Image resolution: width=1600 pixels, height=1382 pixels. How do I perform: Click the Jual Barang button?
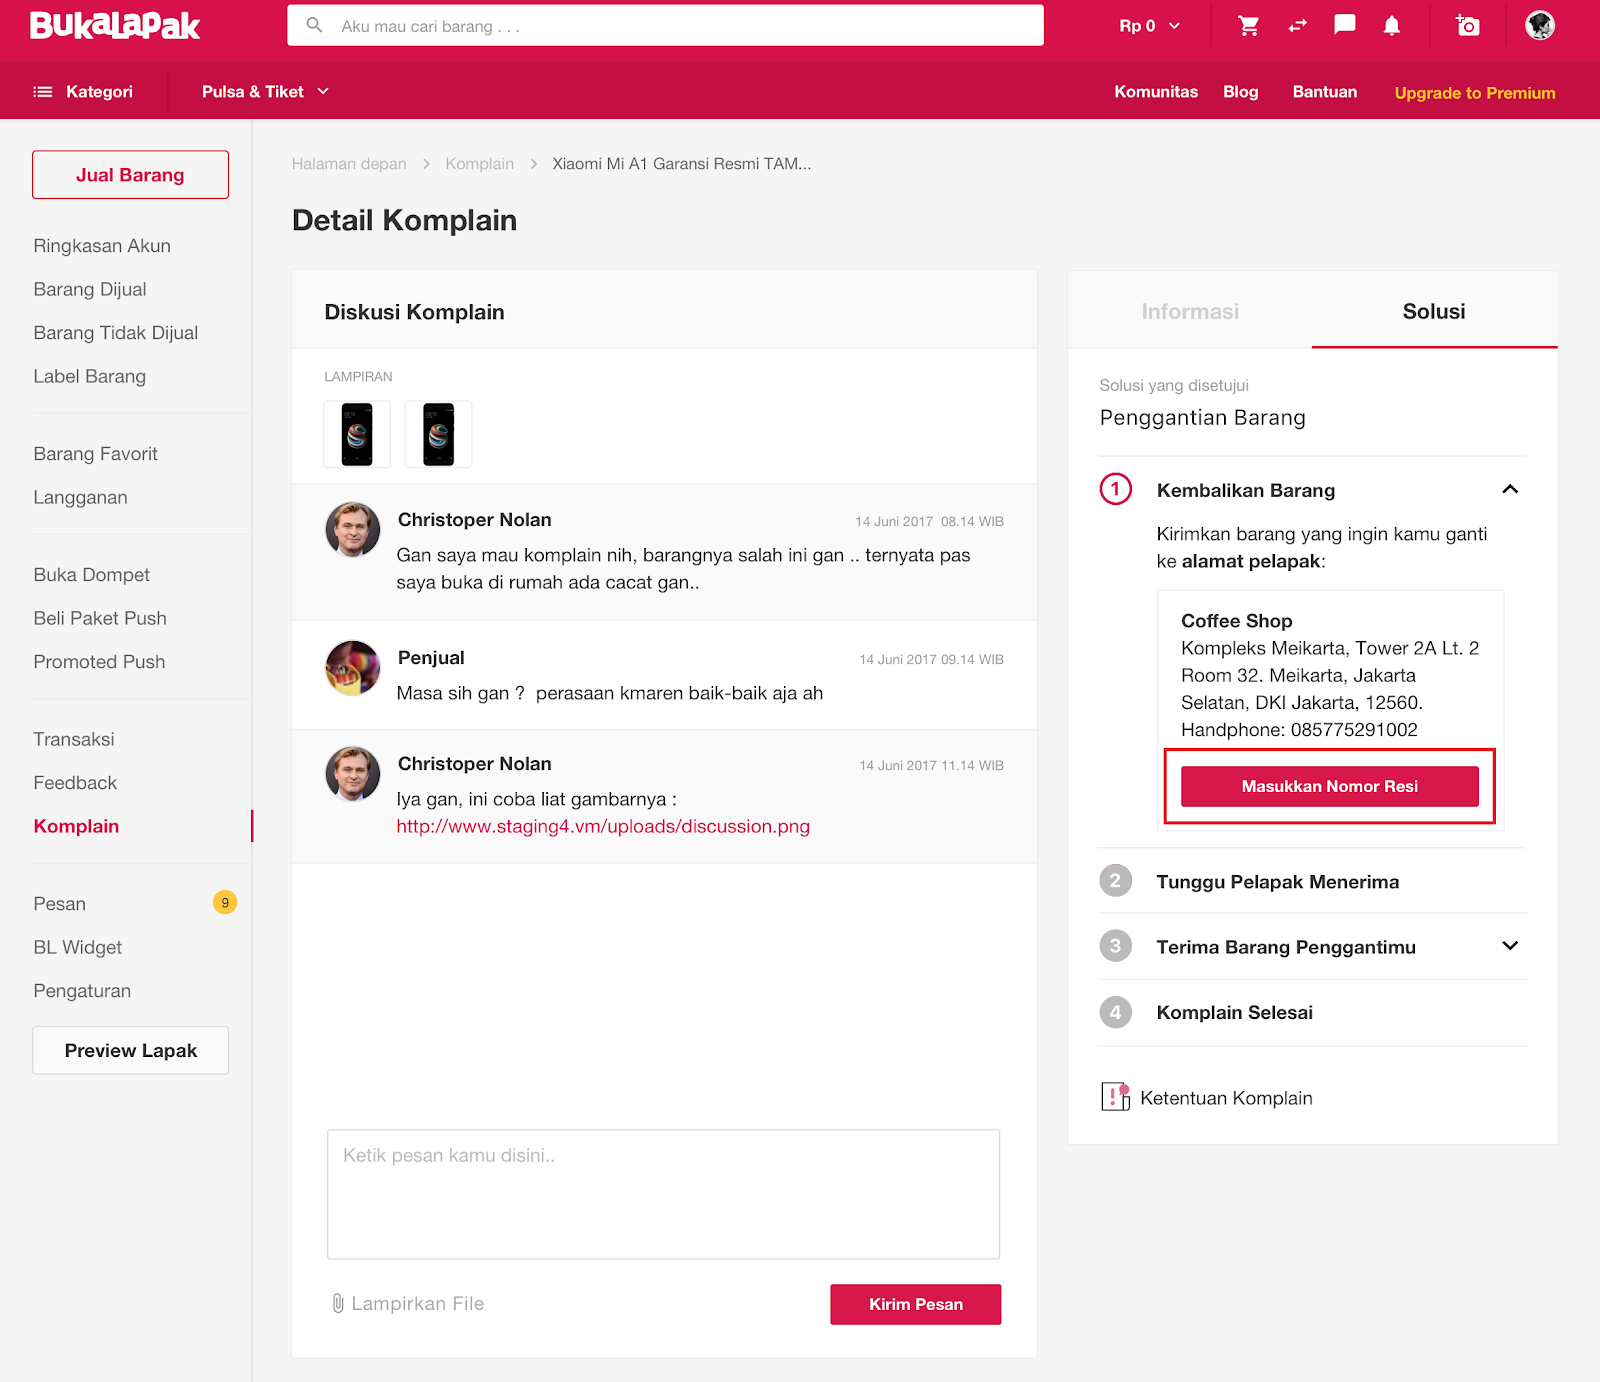pos(130,175)
